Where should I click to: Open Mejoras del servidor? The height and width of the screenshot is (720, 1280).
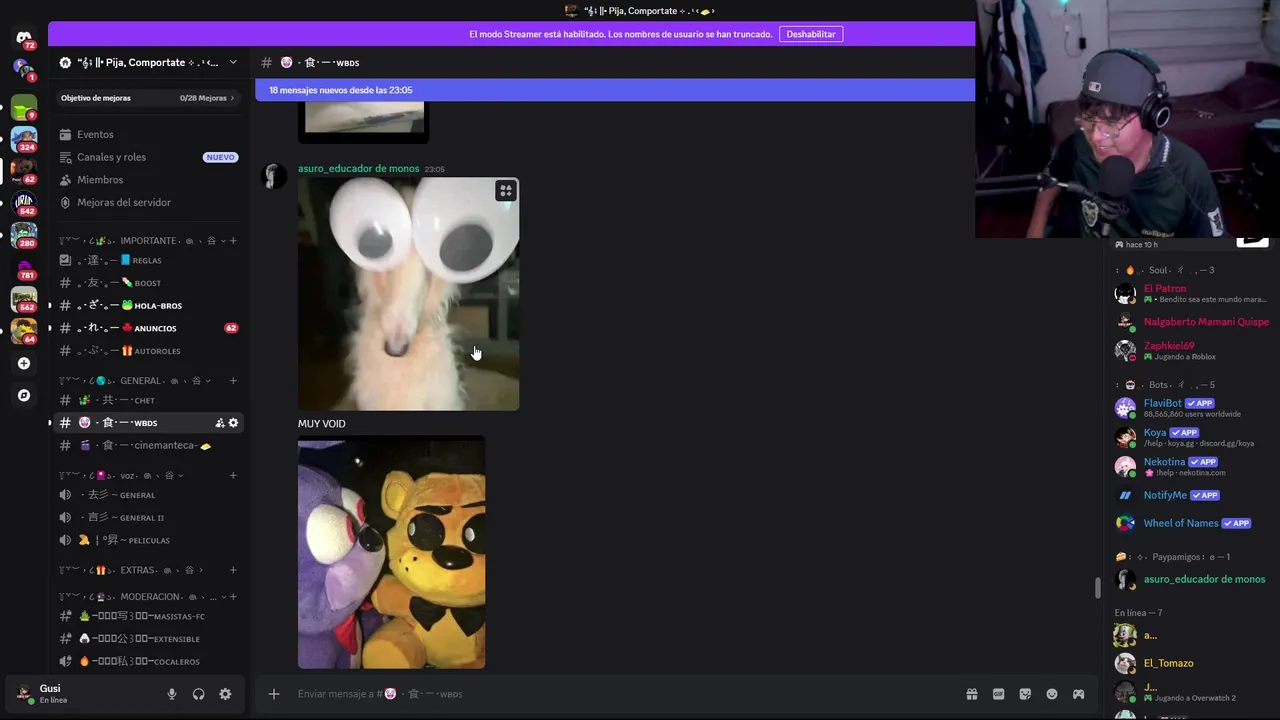point(148,202)
